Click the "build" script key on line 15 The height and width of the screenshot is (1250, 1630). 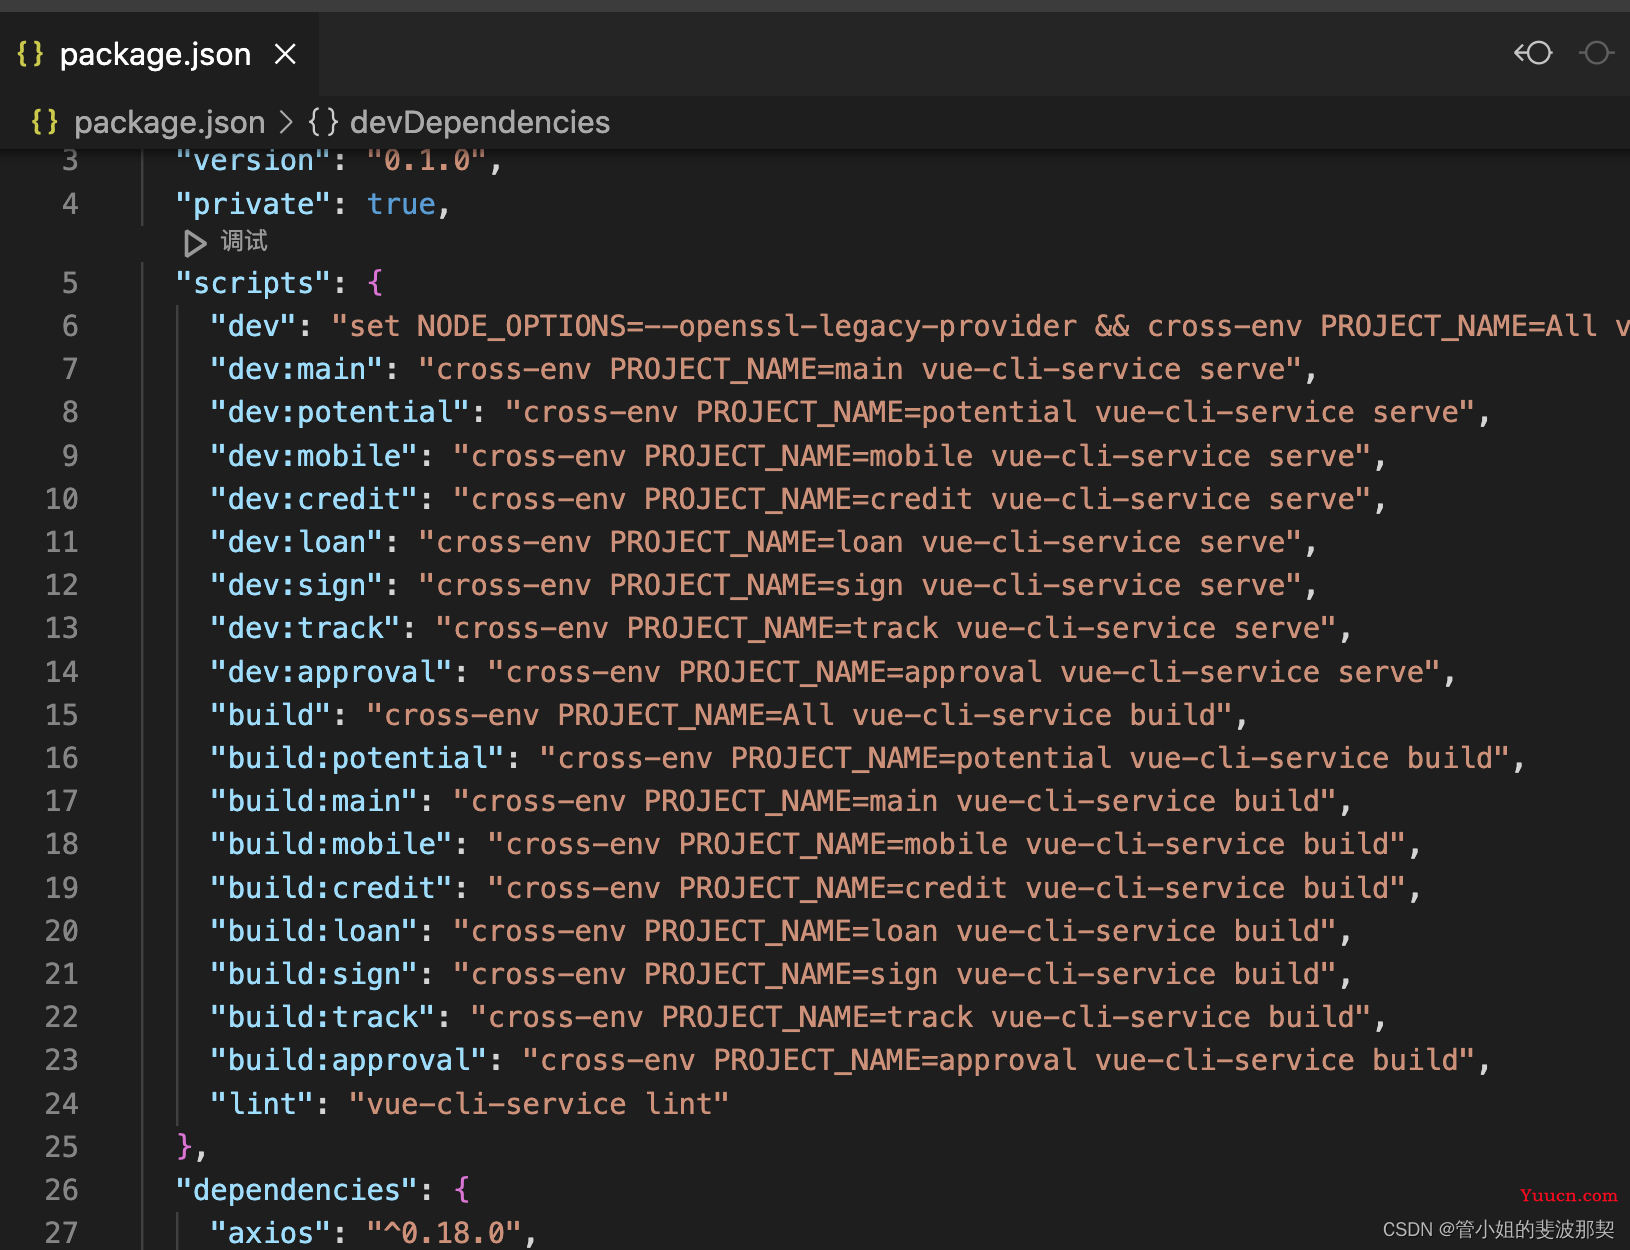point(271,715)
